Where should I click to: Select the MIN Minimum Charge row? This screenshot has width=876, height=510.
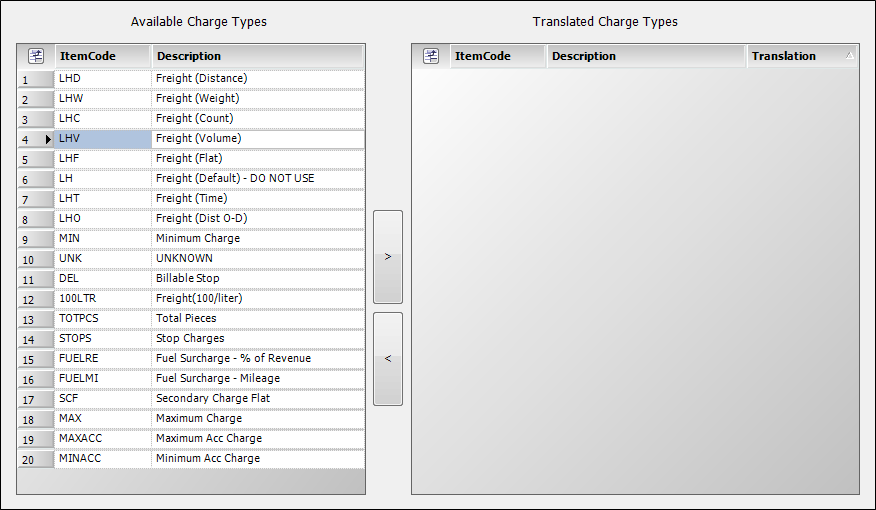pyautogui.click(x=201, y=238)
